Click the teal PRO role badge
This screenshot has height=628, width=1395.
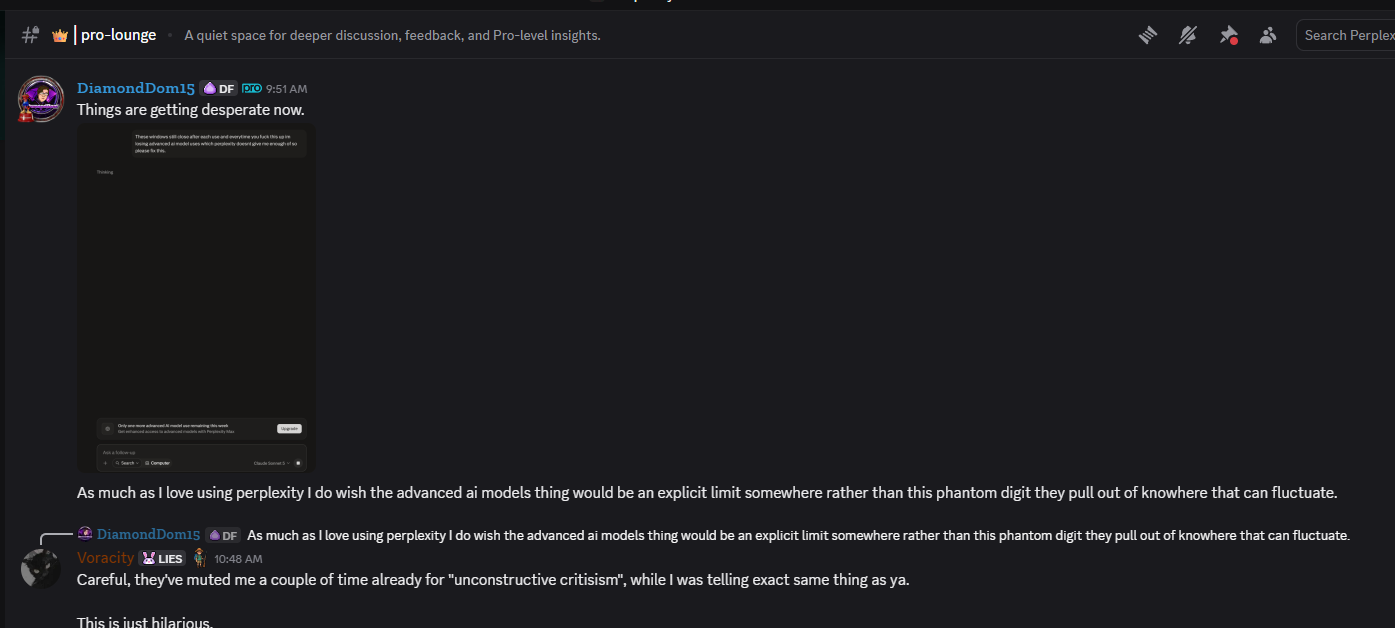[252, 88]
